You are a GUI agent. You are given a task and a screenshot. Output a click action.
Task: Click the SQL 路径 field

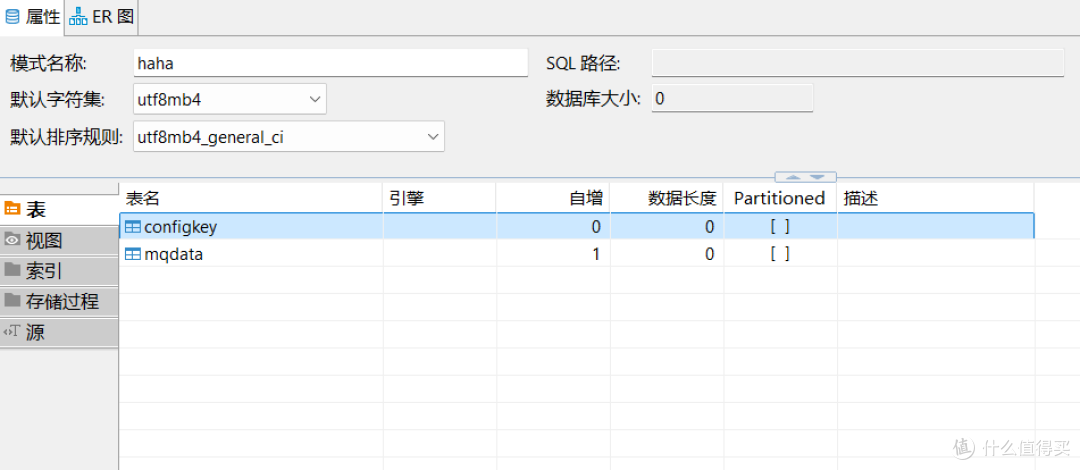(x=858, y=63)
